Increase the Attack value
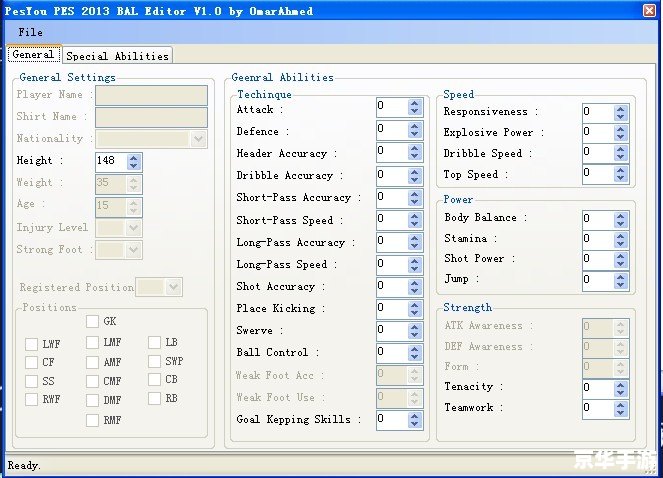Screen dimensions: 663x478 pyautogui.click(x=415, y=103)
